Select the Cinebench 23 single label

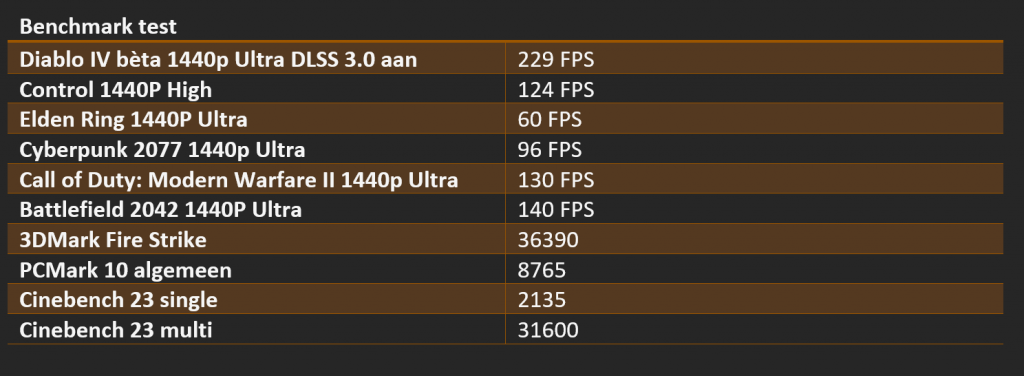tap(118, 300)
